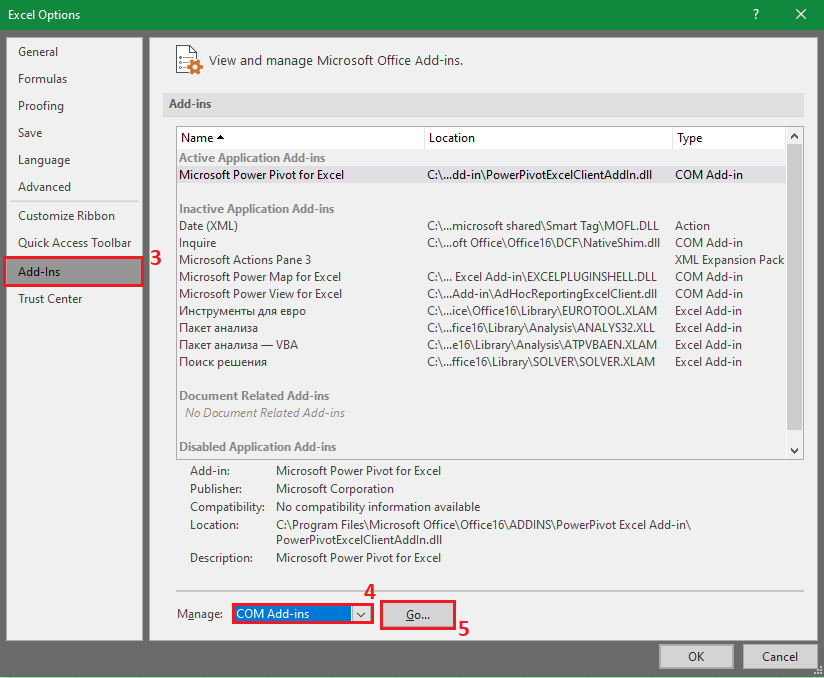Click the Go... button

pyautogui.click(x=418, y=615)
